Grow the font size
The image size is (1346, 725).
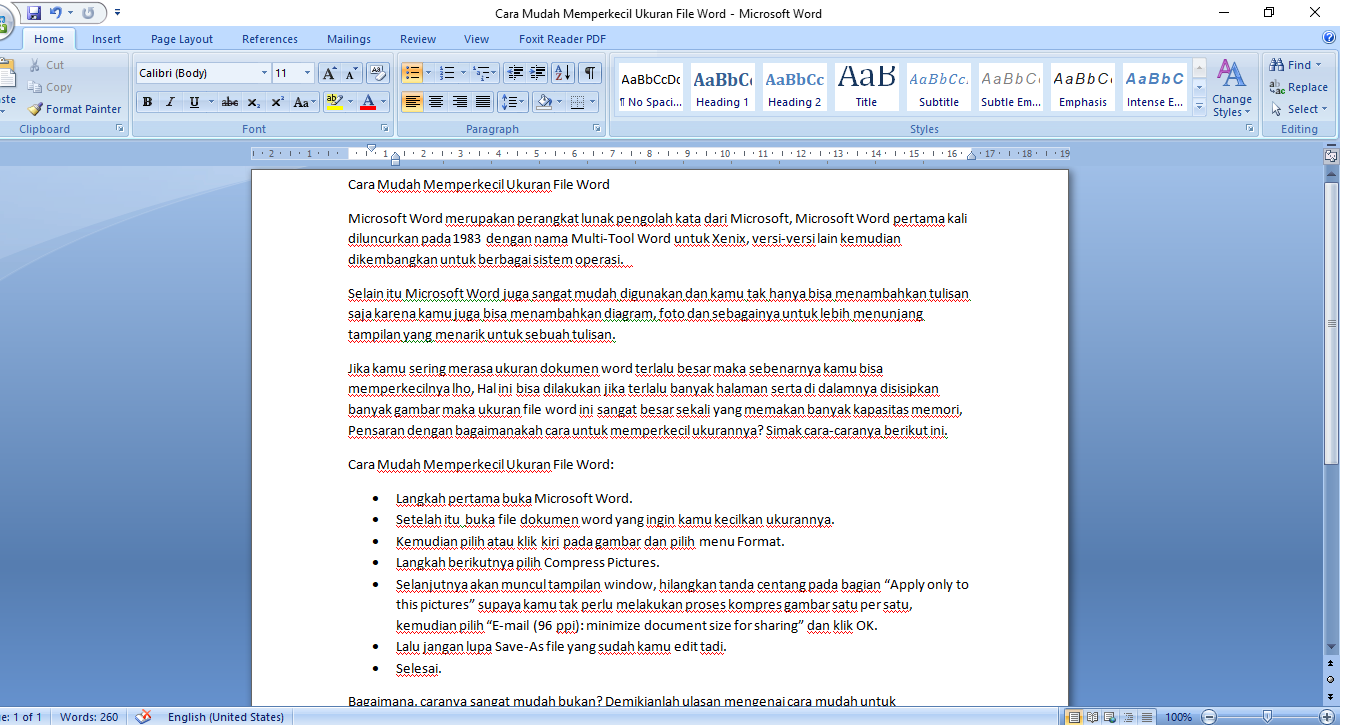tap(329, 73)
